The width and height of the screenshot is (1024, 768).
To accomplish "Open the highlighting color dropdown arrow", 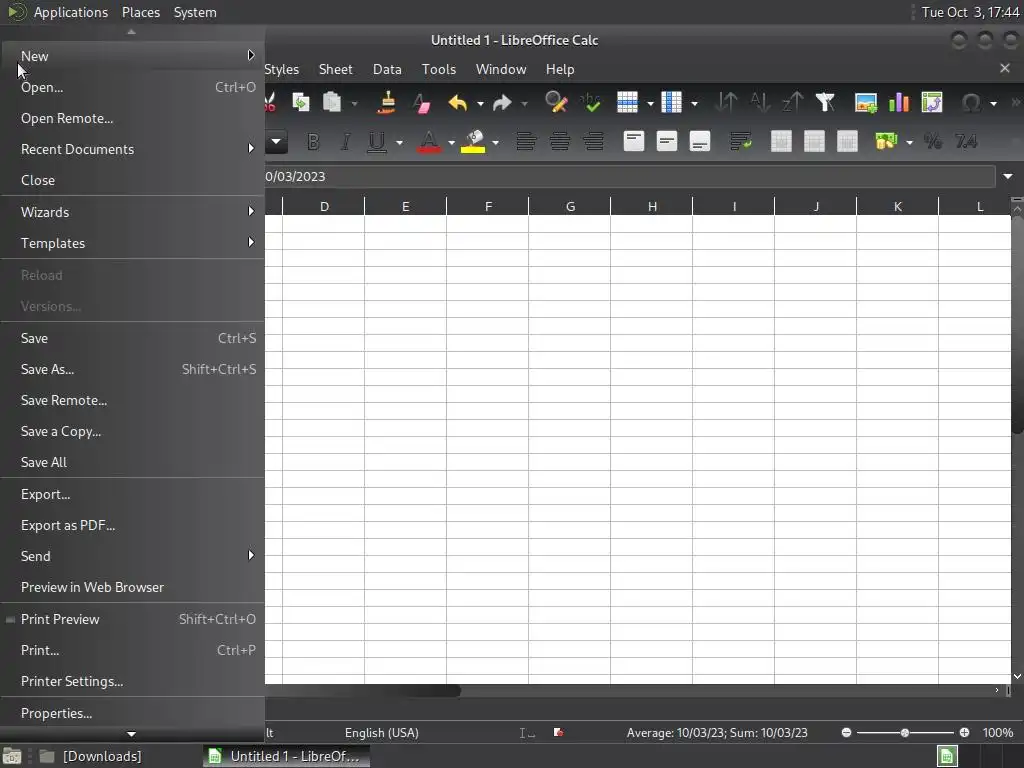I will coord(496,142).
